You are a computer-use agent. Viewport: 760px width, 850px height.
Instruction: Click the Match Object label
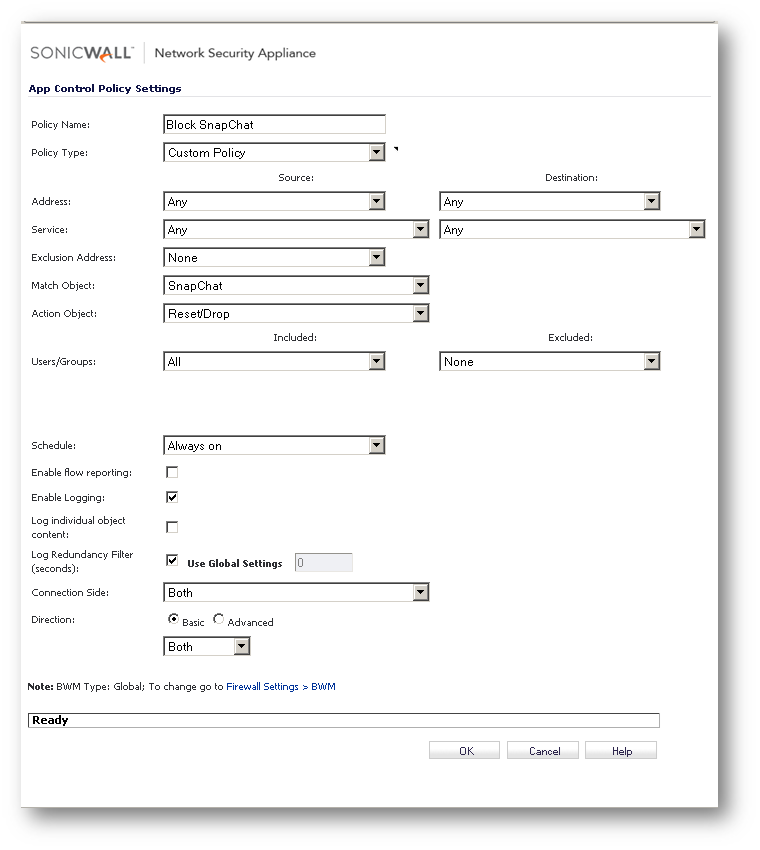(63, 286)
